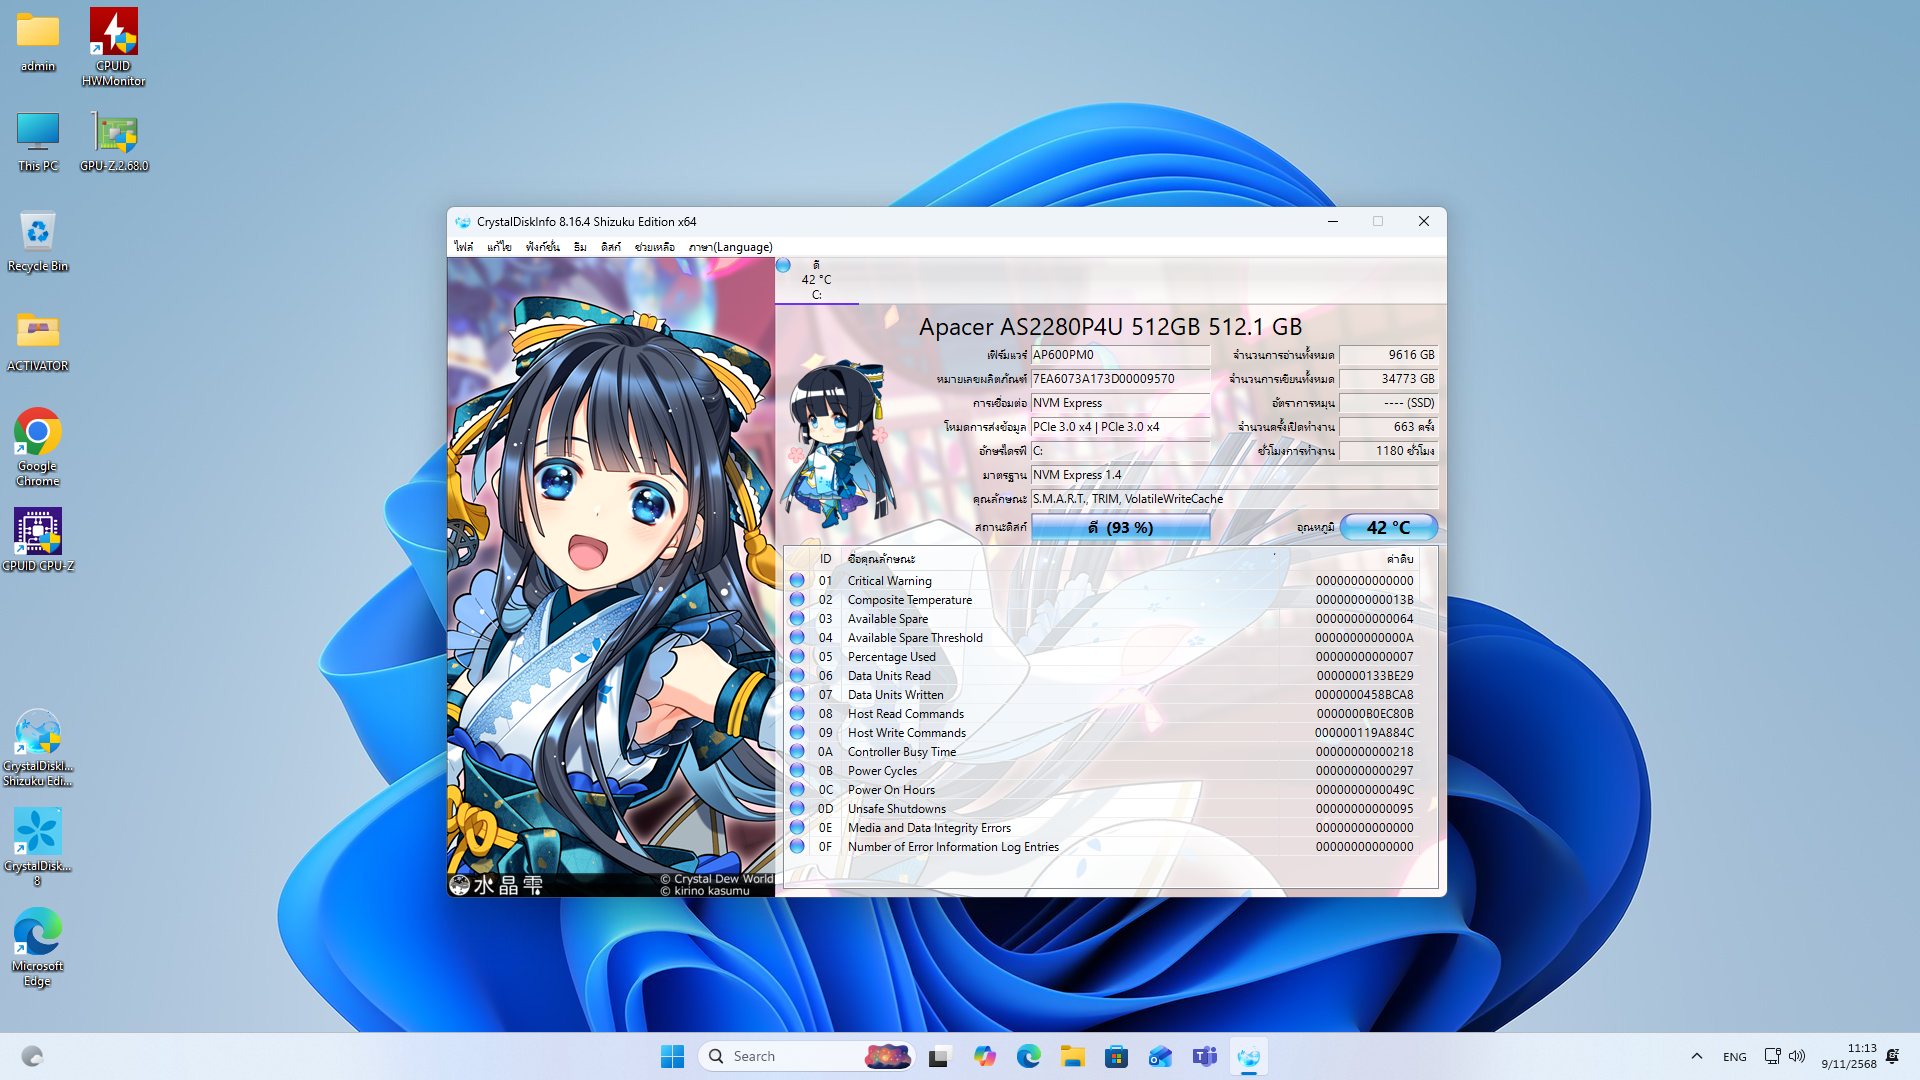The height and width of the screenshot is (1080, 1920).
Task: Toggle speaker volume icon in tray
Action: point(1797,1057)
